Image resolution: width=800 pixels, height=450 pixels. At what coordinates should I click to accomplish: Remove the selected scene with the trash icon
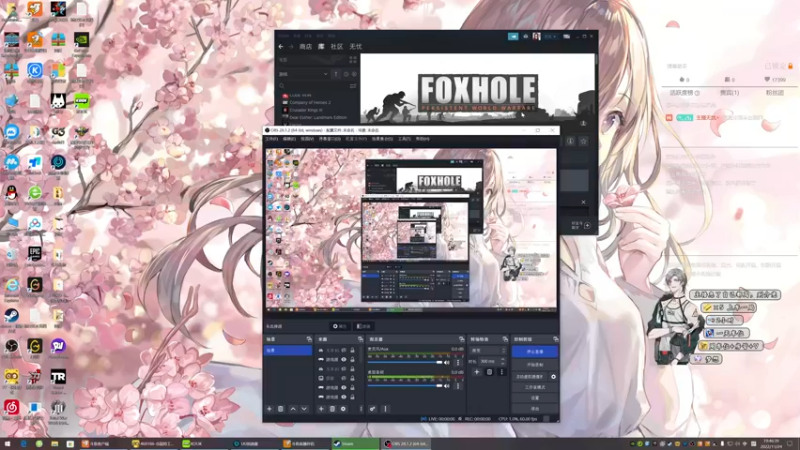pyautogui.click(x=281, y=409)
